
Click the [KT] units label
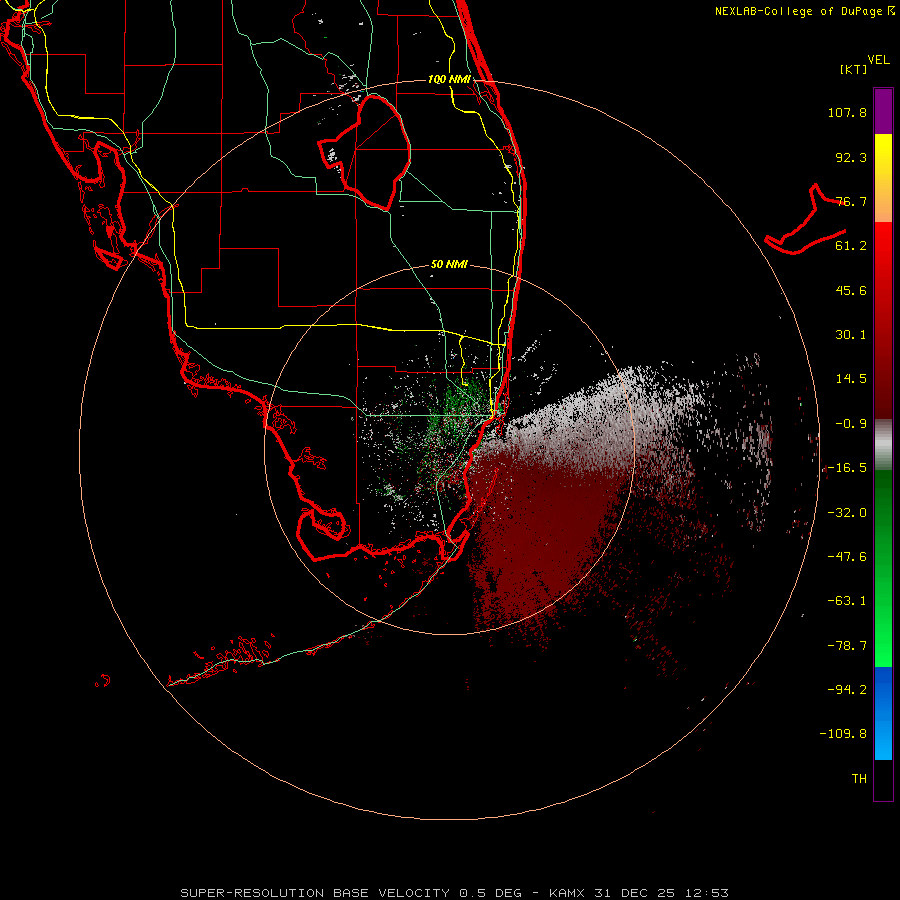tap(853, 69)
